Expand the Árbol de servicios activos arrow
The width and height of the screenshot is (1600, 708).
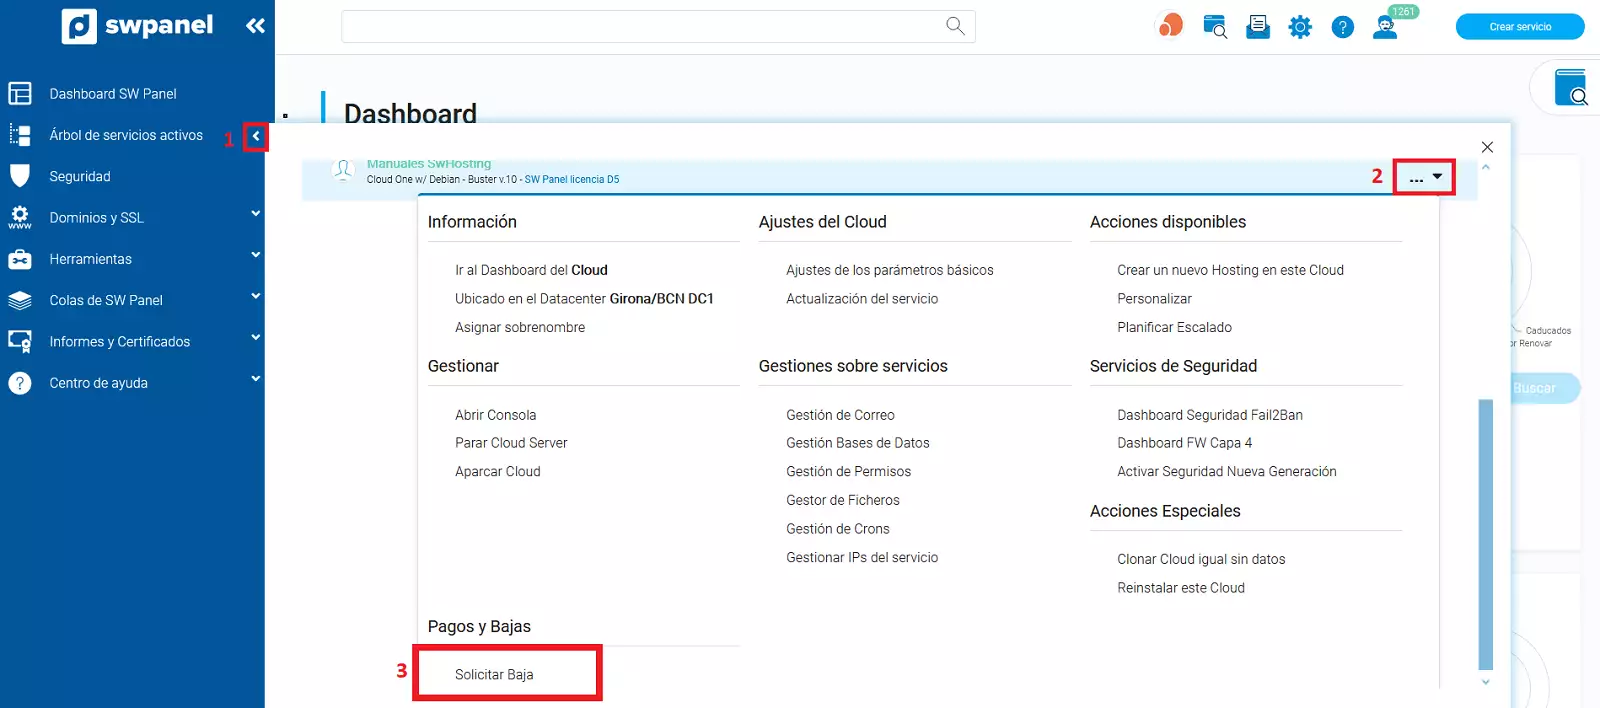pos(256,136)
